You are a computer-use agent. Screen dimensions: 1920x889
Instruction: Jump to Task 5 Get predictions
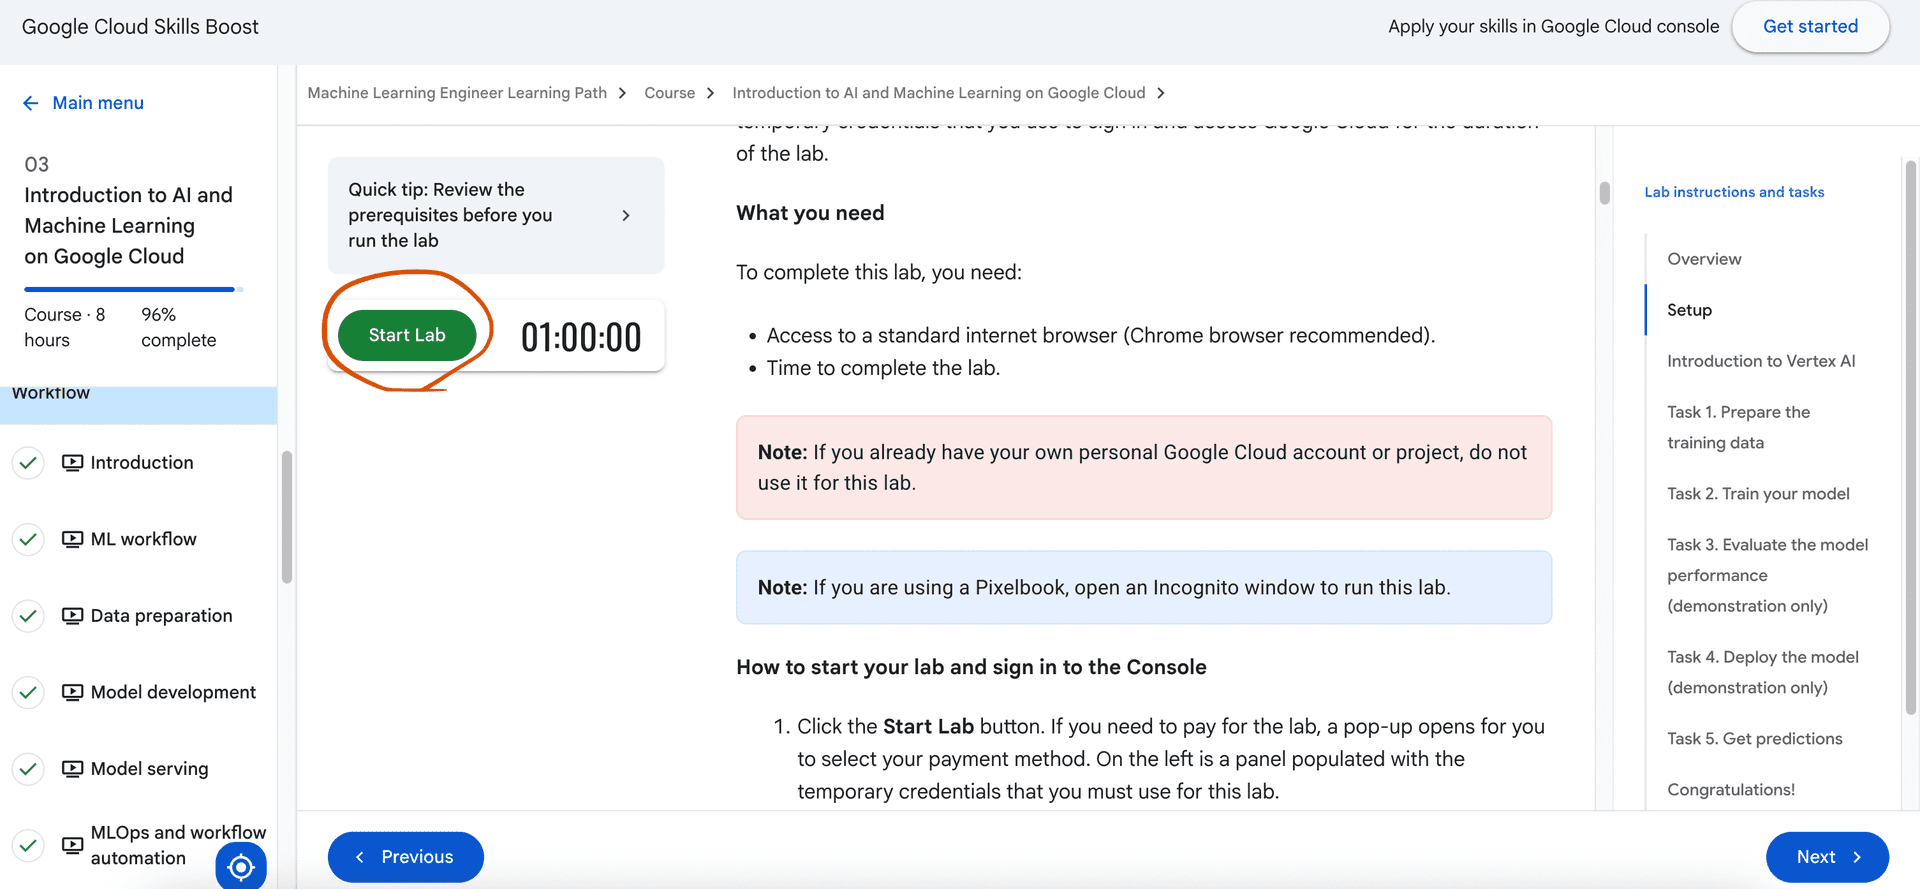(1754, 739)
